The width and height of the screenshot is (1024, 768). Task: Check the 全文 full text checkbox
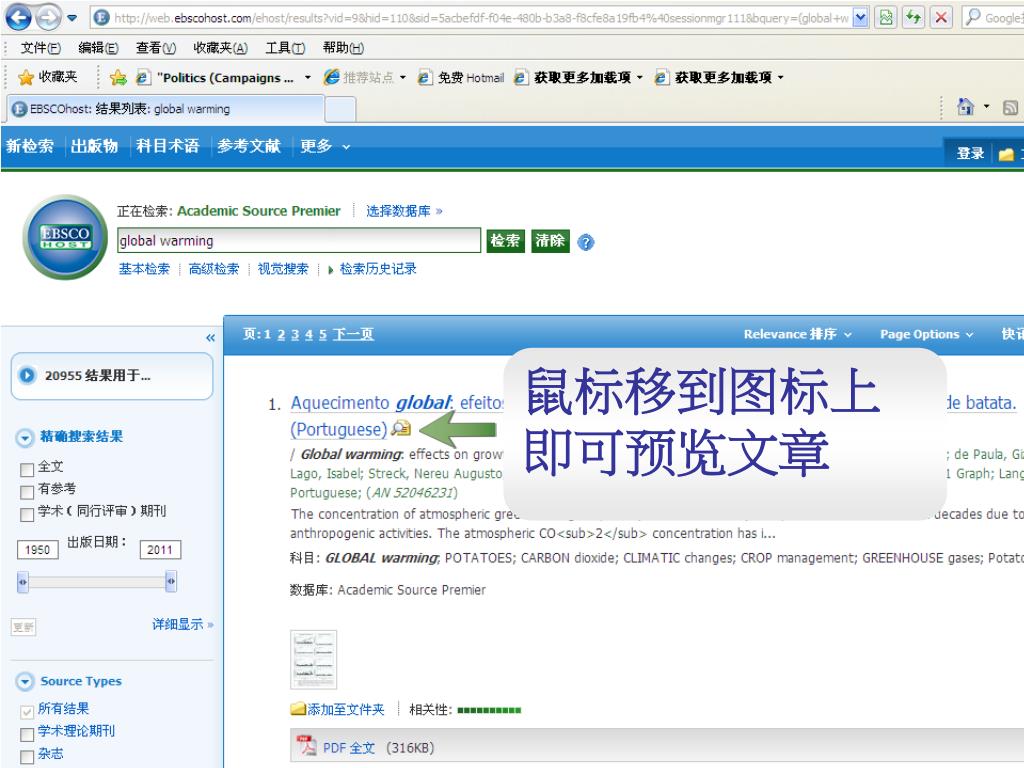[x=27, y=470]
